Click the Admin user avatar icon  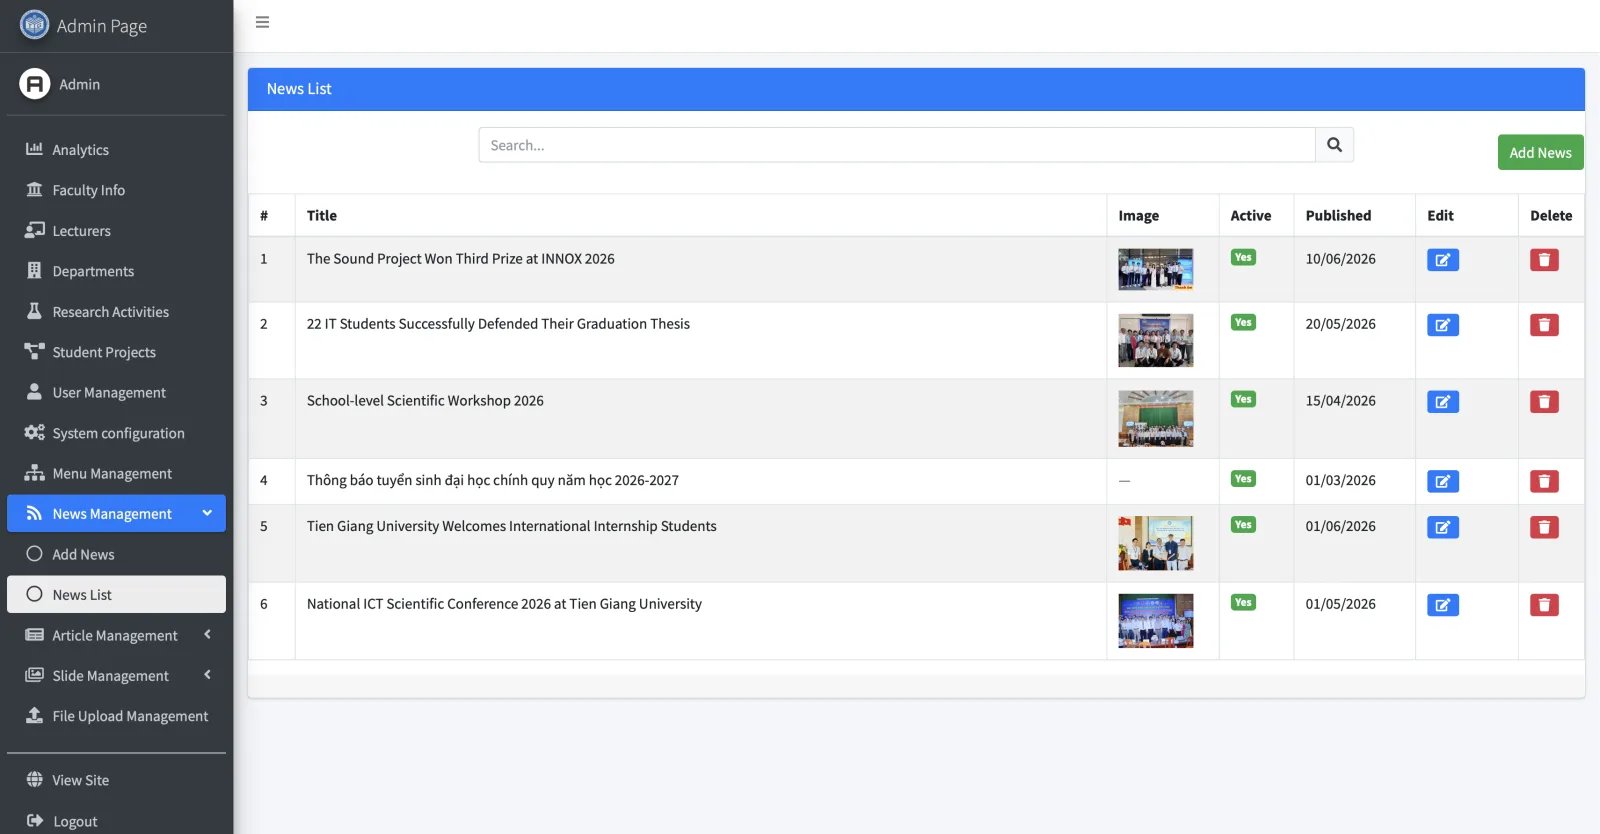pyautogui.click(x=34, y=84)
